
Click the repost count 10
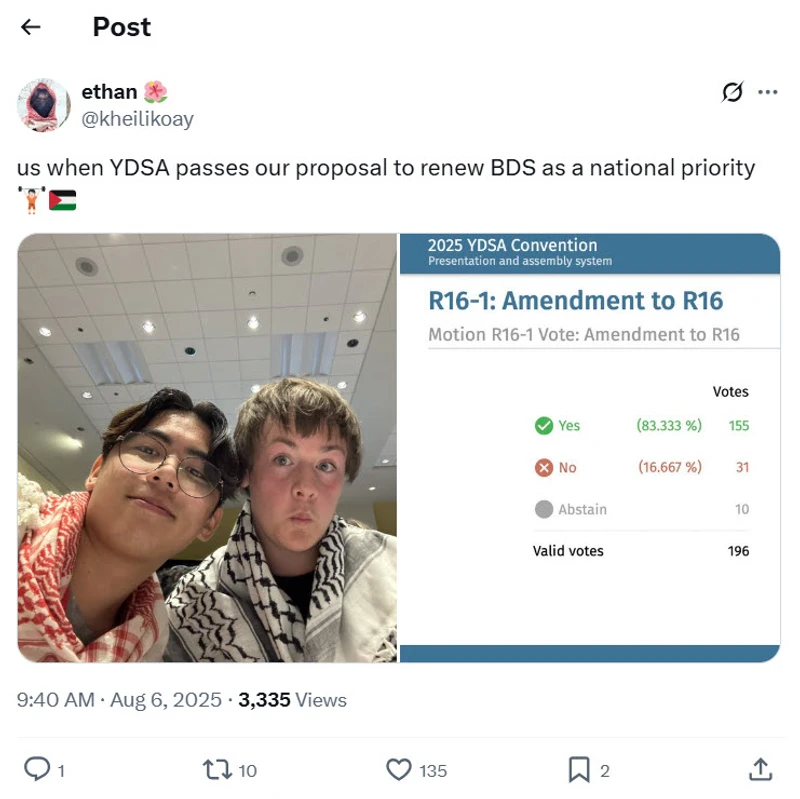coord(247,770)
